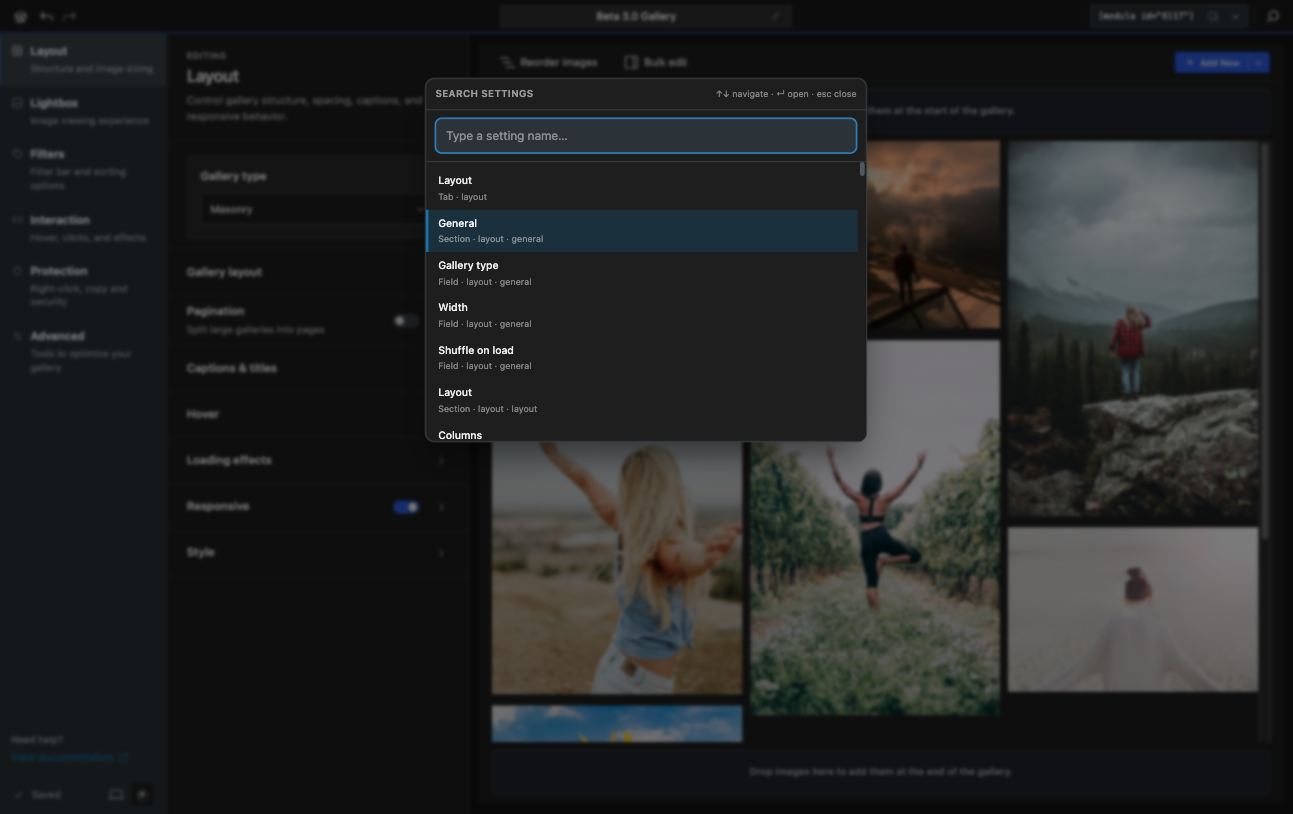Click the copy icon next to the shortcode
Screen dimensions: 1293x814
1214,16
